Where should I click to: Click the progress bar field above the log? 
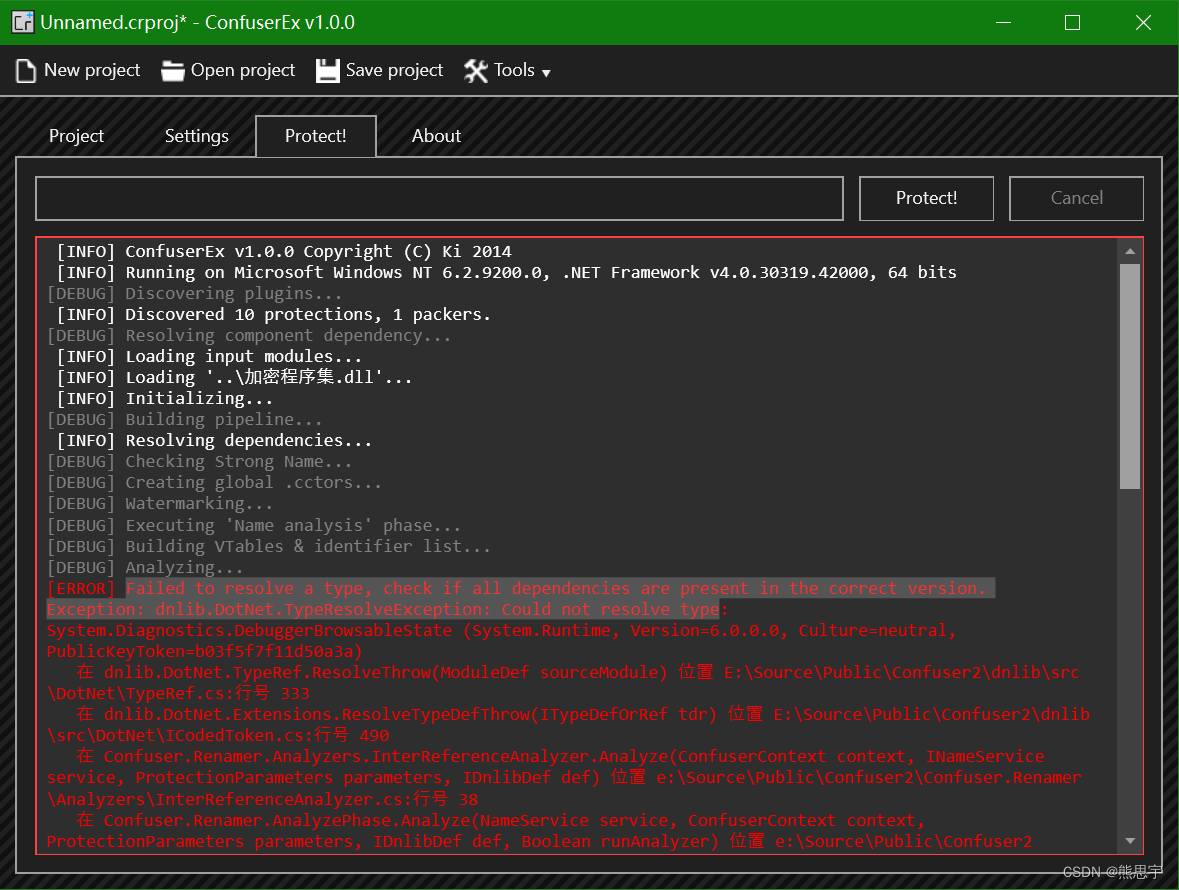[x=439, y=198]
